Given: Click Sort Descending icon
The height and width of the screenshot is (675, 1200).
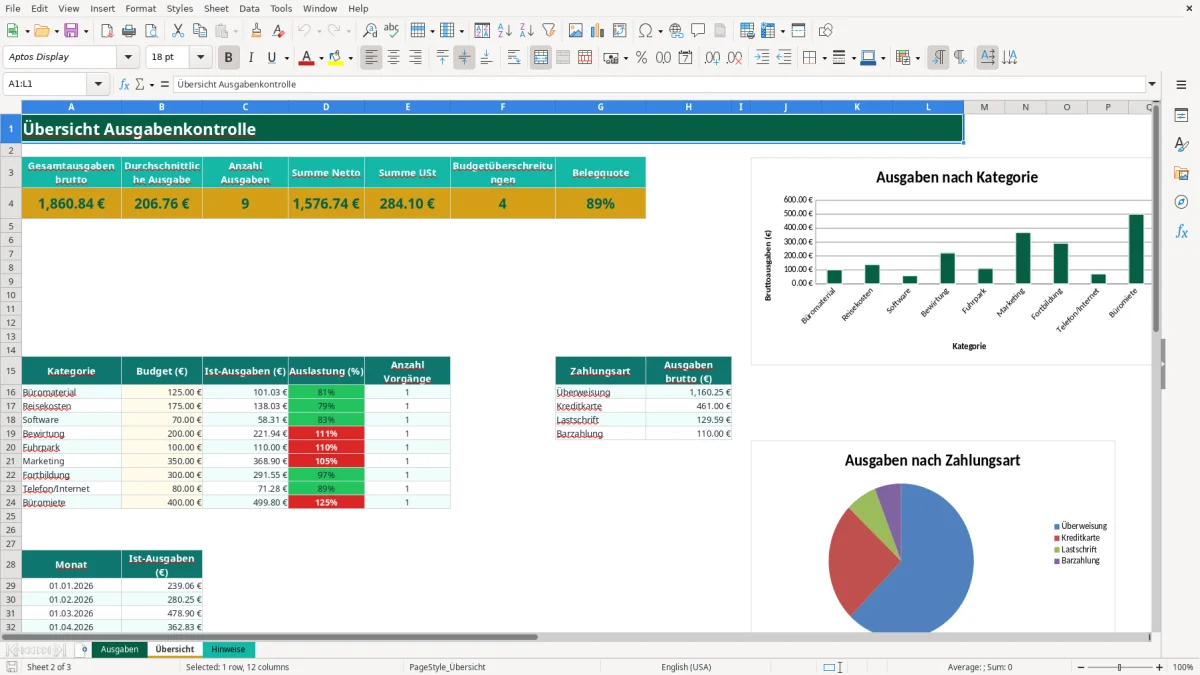Looking at the screenshot, I should pyautogui.click(x=526, y=31).
